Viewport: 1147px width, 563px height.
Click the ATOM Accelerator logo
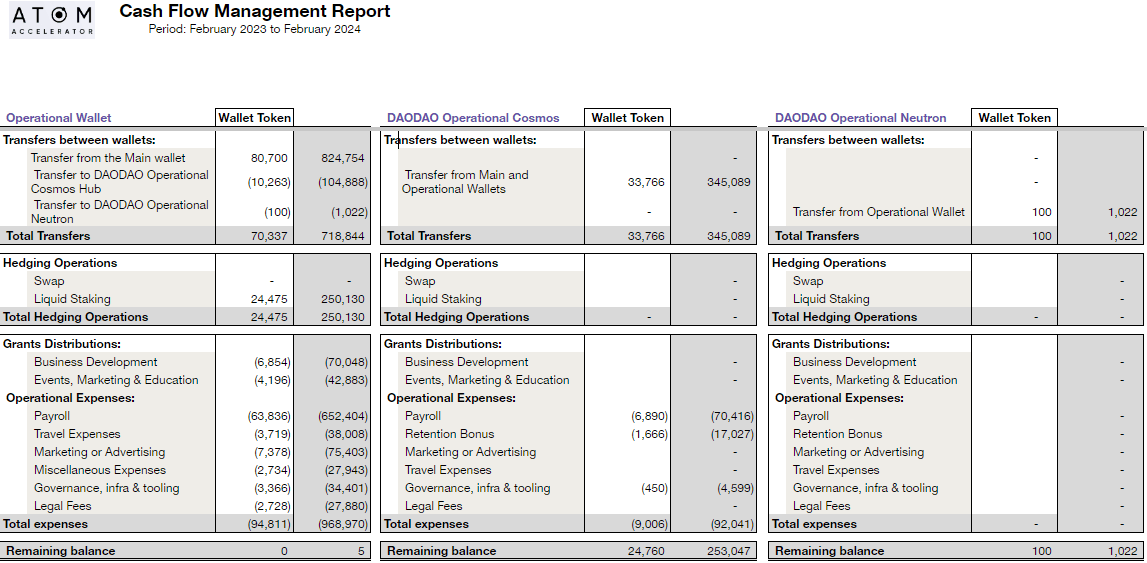coord(52,20)
